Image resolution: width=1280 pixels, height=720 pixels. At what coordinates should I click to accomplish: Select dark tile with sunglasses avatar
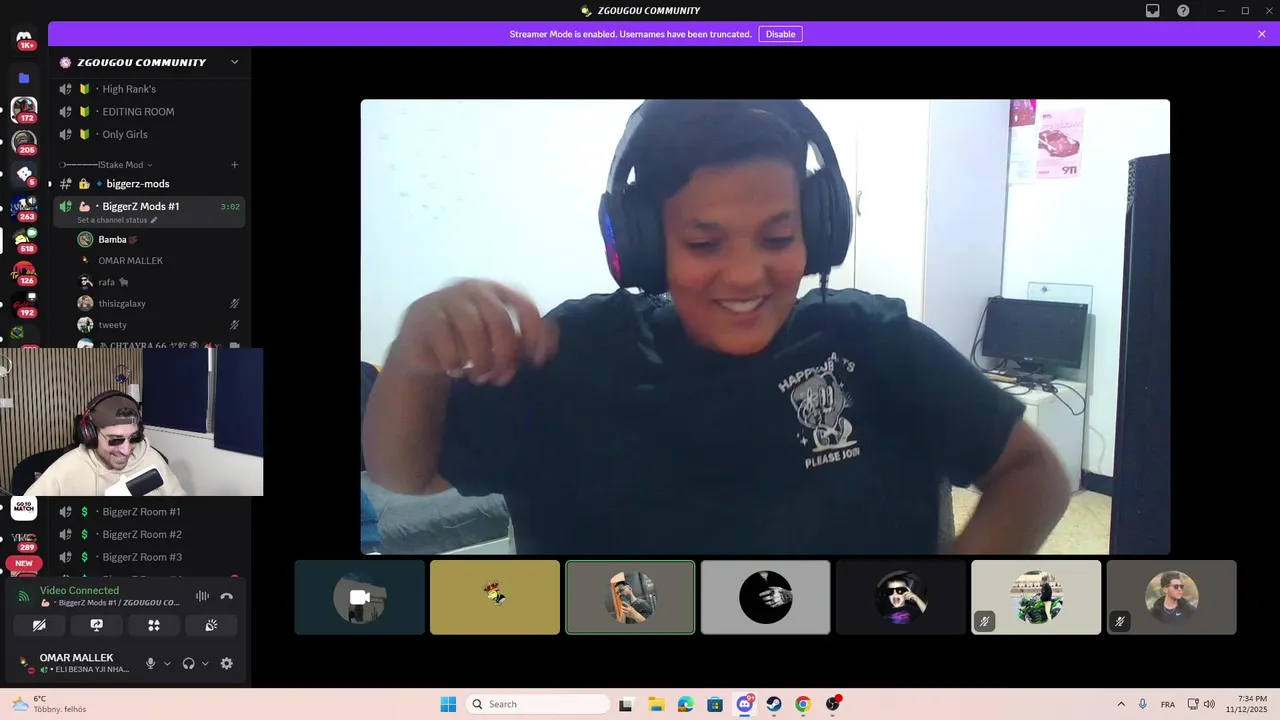pyautogui.click(x=901, y=597)
